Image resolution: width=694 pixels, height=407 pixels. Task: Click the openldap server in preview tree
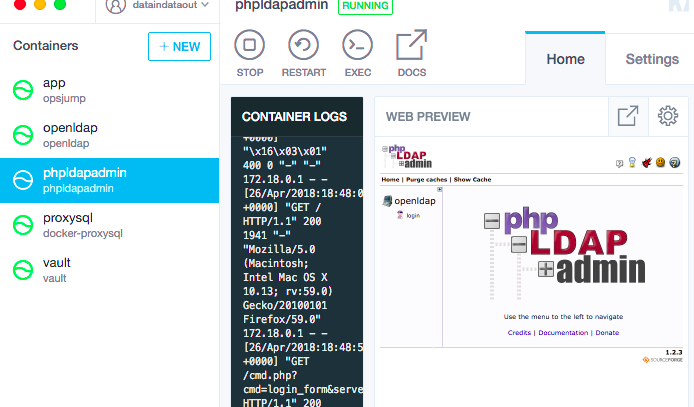413,201
